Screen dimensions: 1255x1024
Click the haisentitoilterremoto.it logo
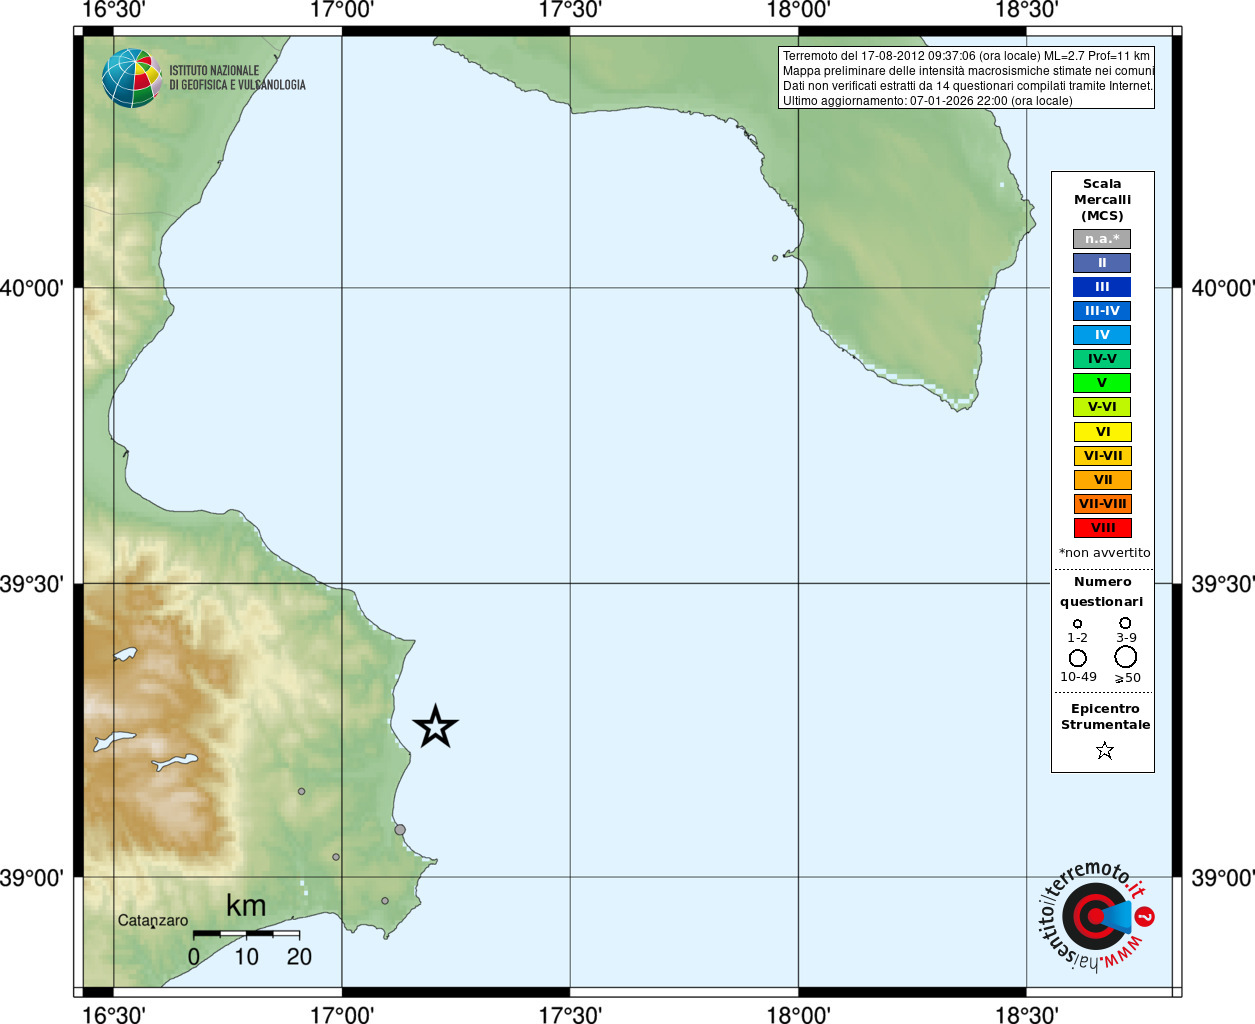(x=1096, y=916)
